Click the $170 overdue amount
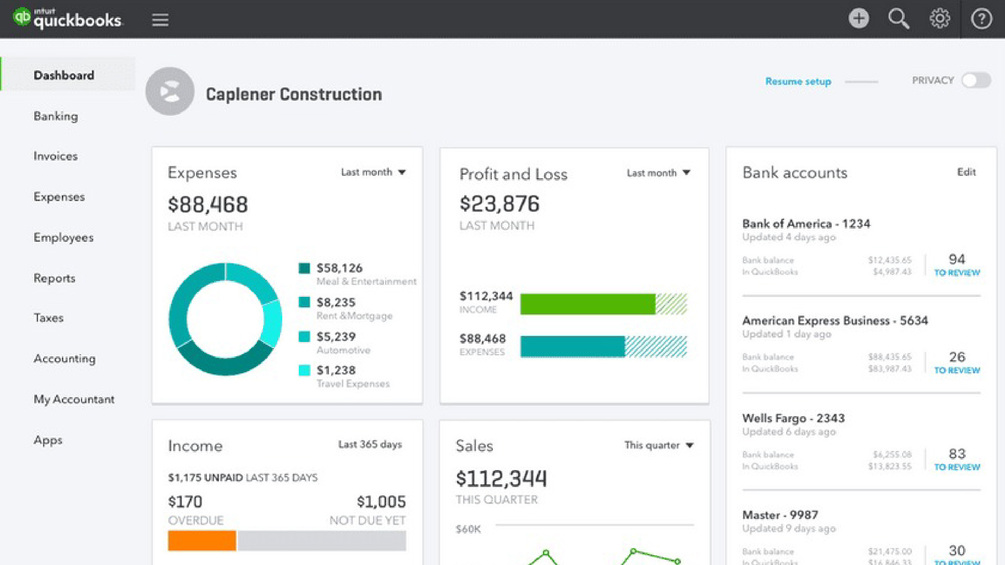Screen dimensions: 1005x565 (185, 502)
